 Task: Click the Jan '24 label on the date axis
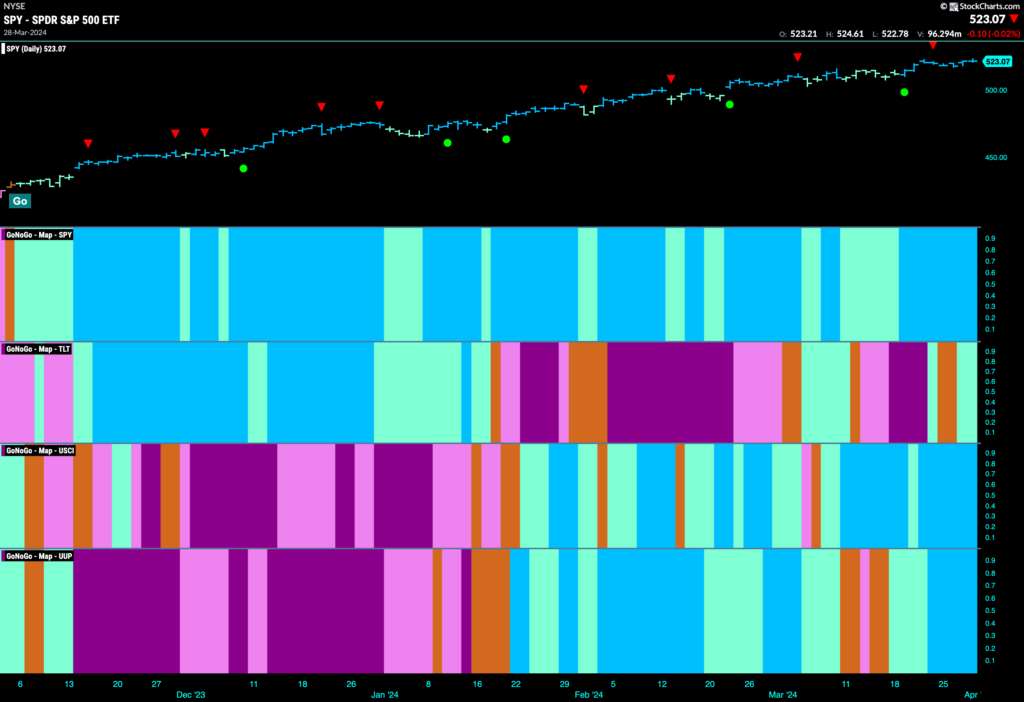tap(385, 695)
